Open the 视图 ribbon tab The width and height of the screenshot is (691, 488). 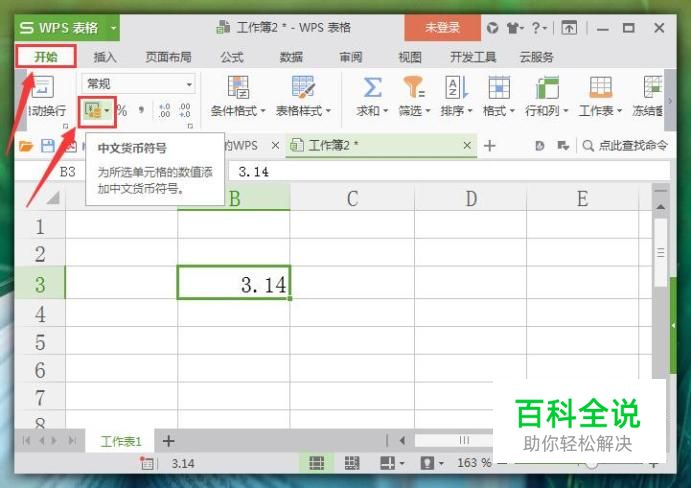tap(410, 57)
